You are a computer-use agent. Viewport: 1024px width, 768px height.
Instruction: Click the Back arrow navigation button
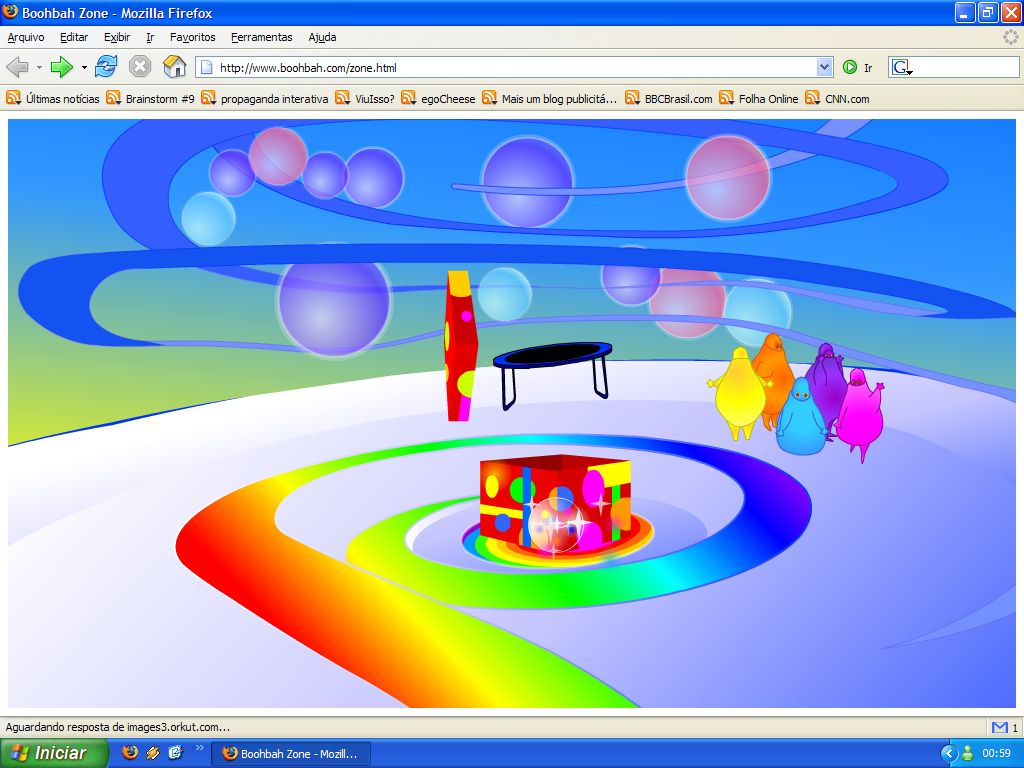click(17, 67)
